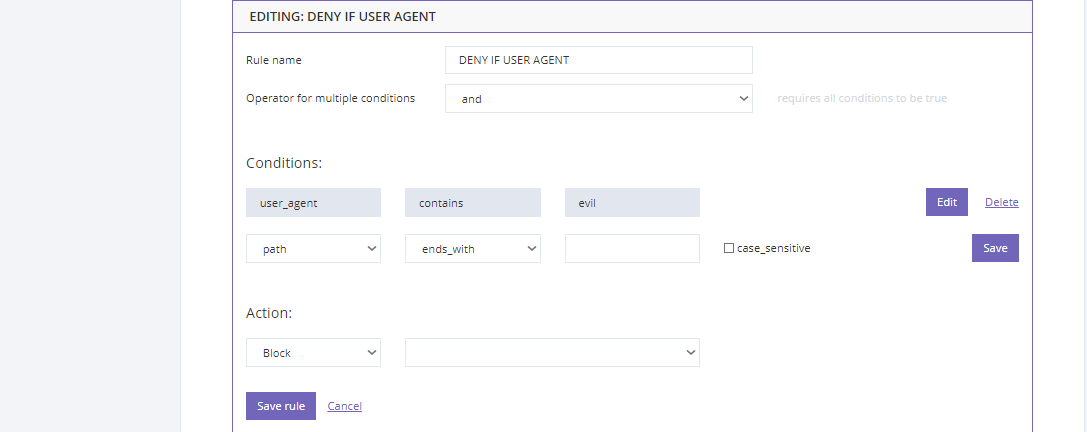Delete the user_agent contains evil condition
This screenshot has width=1087, height=432.
[1002, 202]
